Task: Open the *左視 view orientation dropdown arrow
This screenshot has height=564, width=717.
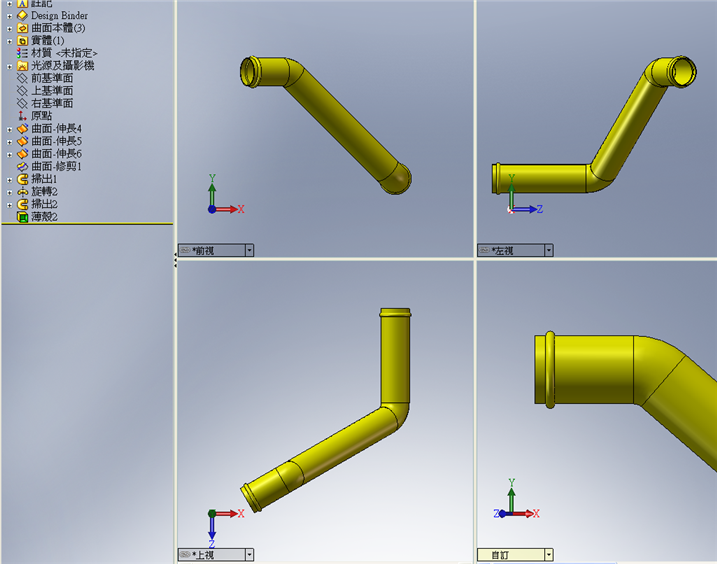Action: coord(549,250)
